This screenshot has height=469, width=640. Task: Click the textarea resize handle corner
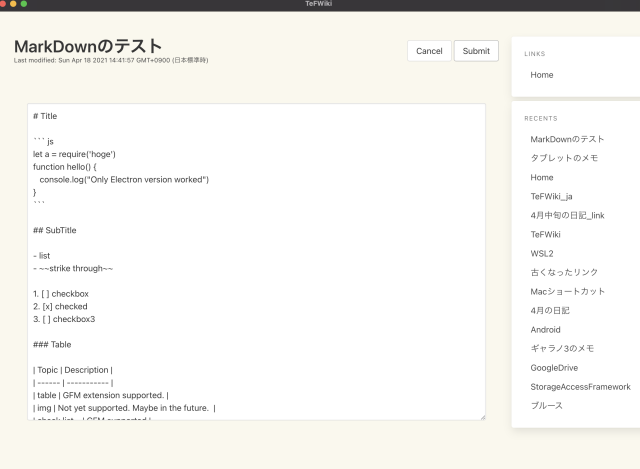(483, 417)
